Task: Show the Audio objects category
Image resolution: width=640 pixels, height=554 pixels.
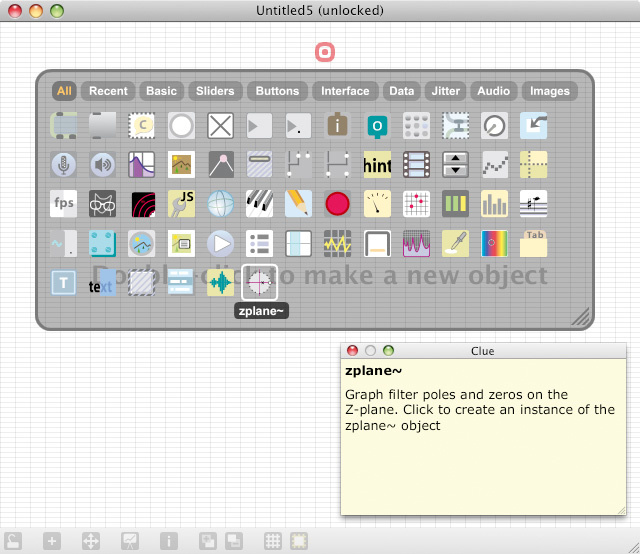Action: (493, 91)
